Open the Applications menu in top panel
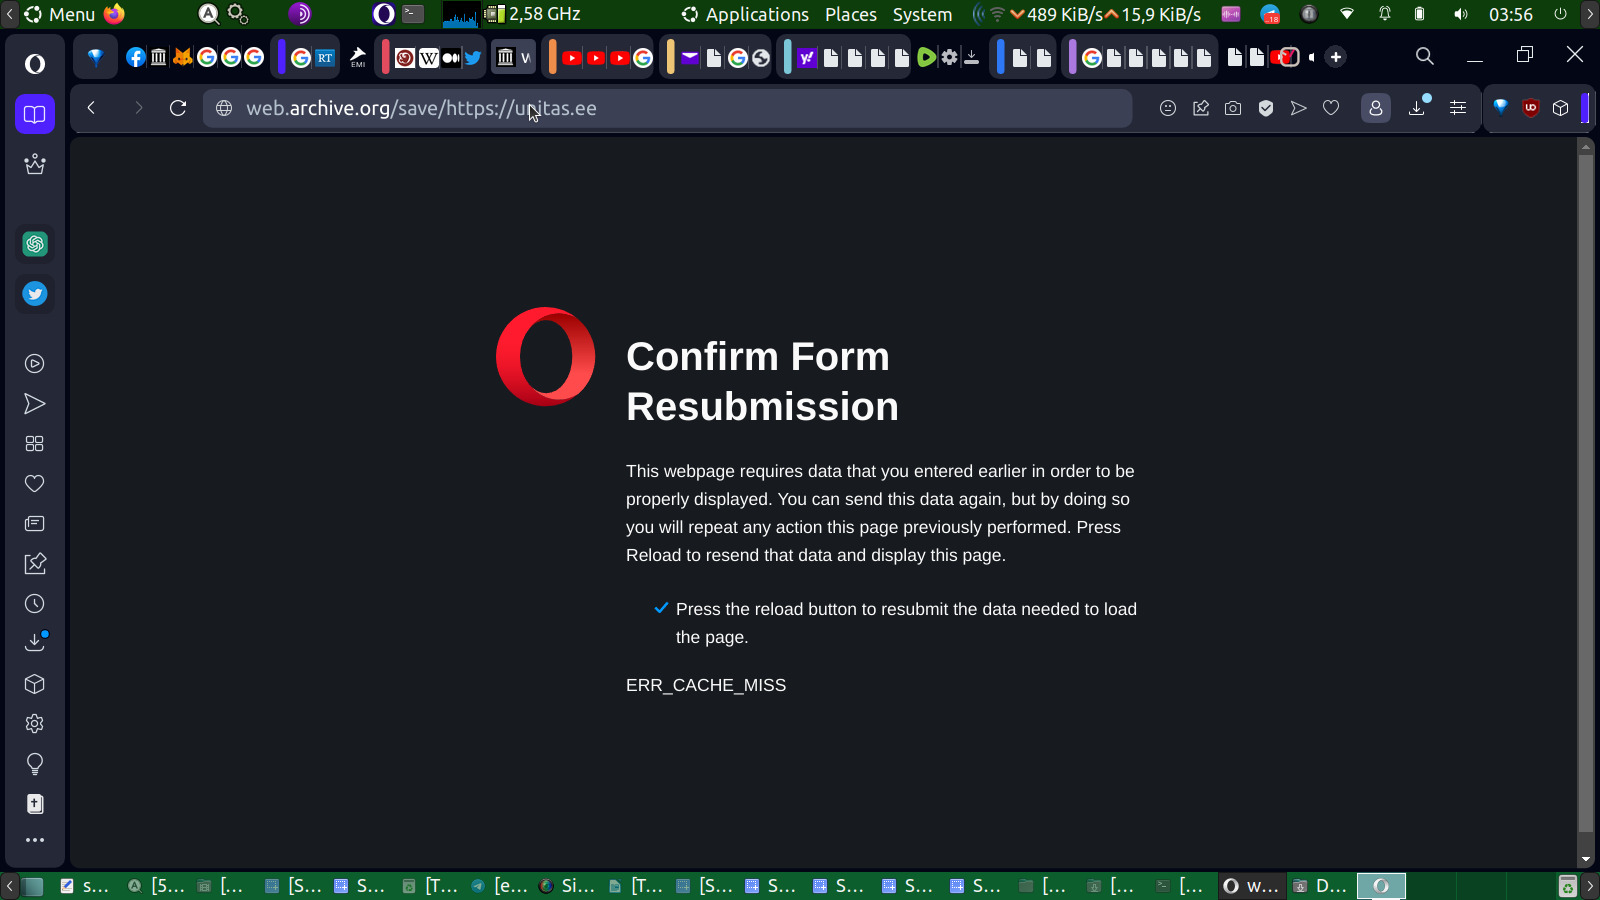This screenshot has height=900, width=1600. click(x=745, y=14)
